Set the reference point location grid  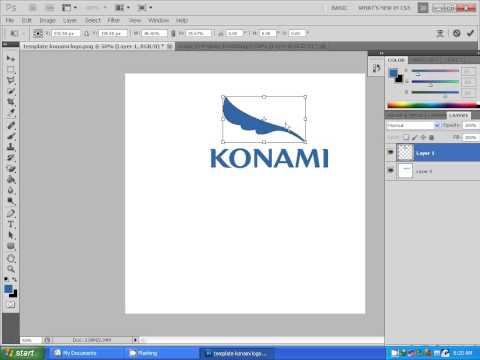click(38, 33)
